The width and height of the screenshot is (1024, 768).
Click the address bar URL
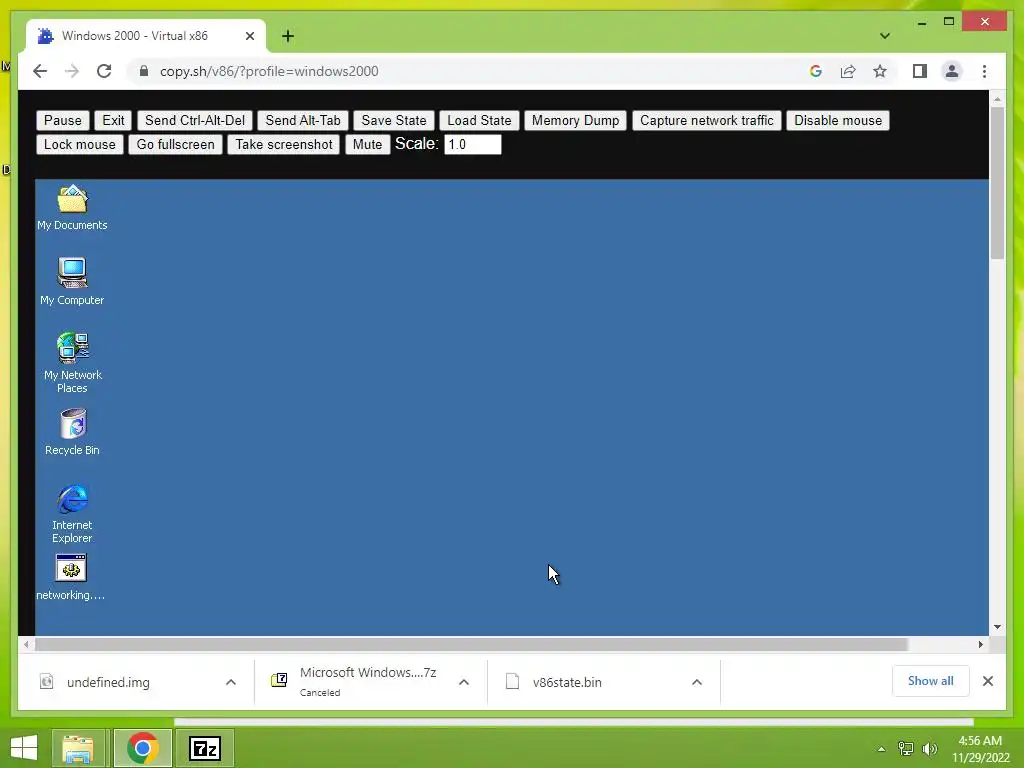pos(269,71)
